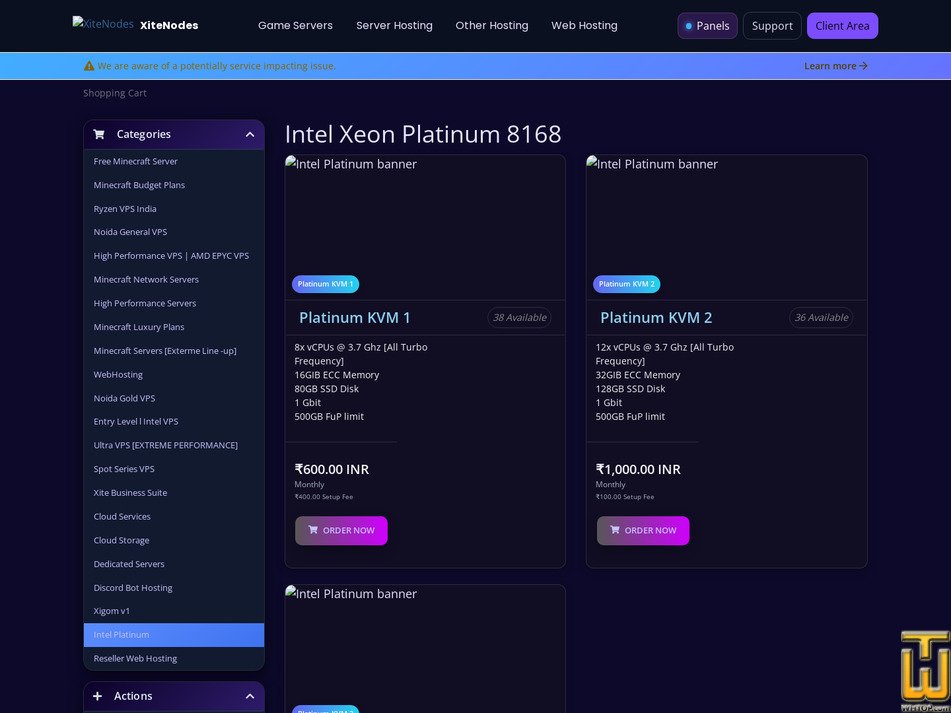Viewport: 951px width, 713px height.
Task: Open the Client Area
Action: pos(842,26)
